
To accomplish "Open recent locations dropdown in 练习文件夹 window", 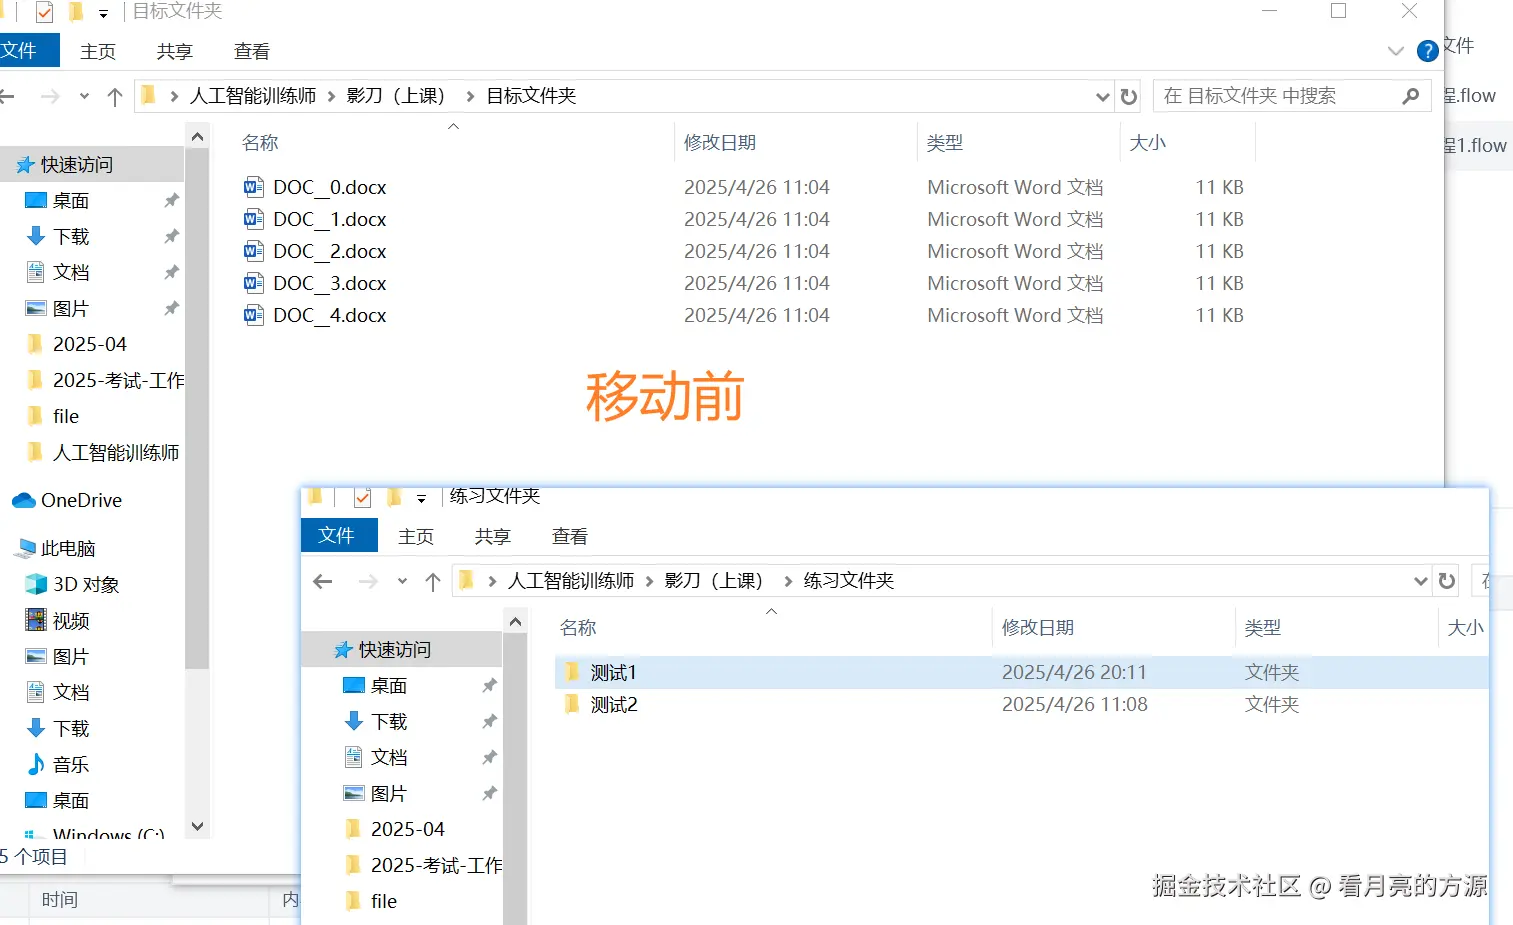I will 402,581.
